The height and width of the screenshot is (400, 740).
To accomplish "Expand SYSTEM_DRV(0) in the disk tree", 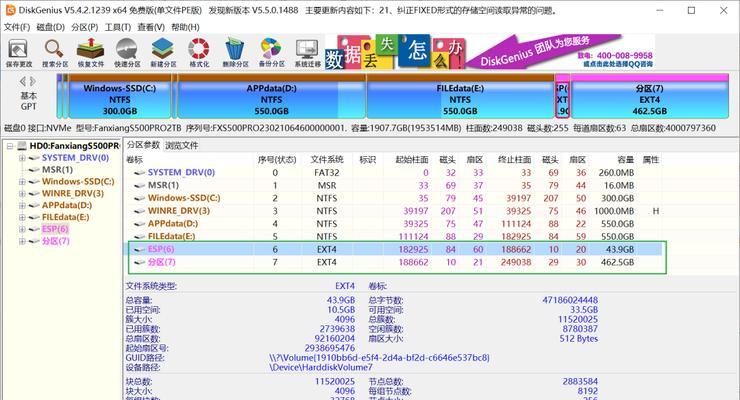I will 22,158.
